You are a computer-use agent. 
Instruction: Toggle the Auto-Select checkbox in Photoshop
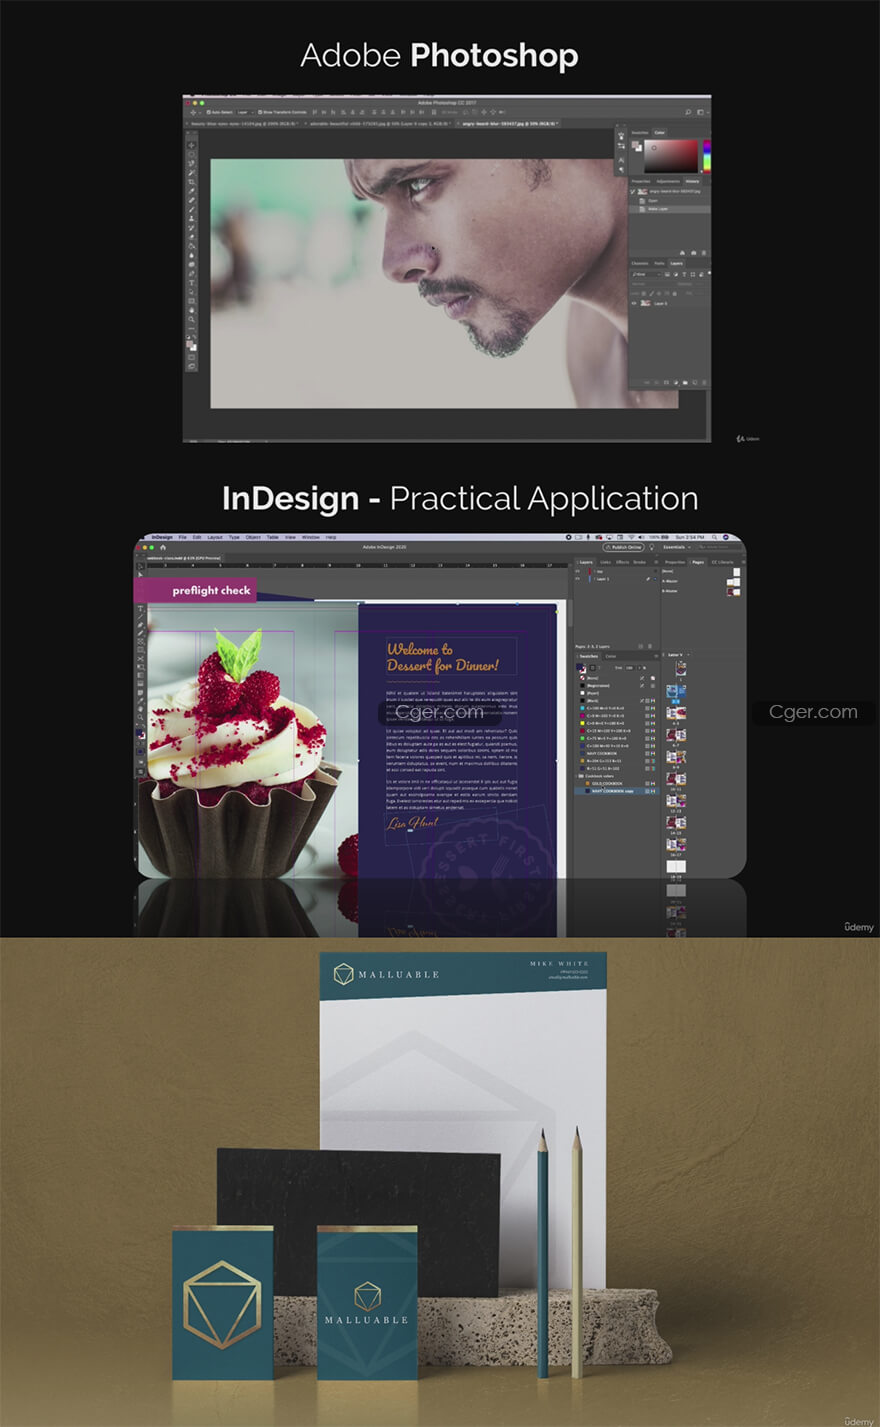[x=209, y=112]
